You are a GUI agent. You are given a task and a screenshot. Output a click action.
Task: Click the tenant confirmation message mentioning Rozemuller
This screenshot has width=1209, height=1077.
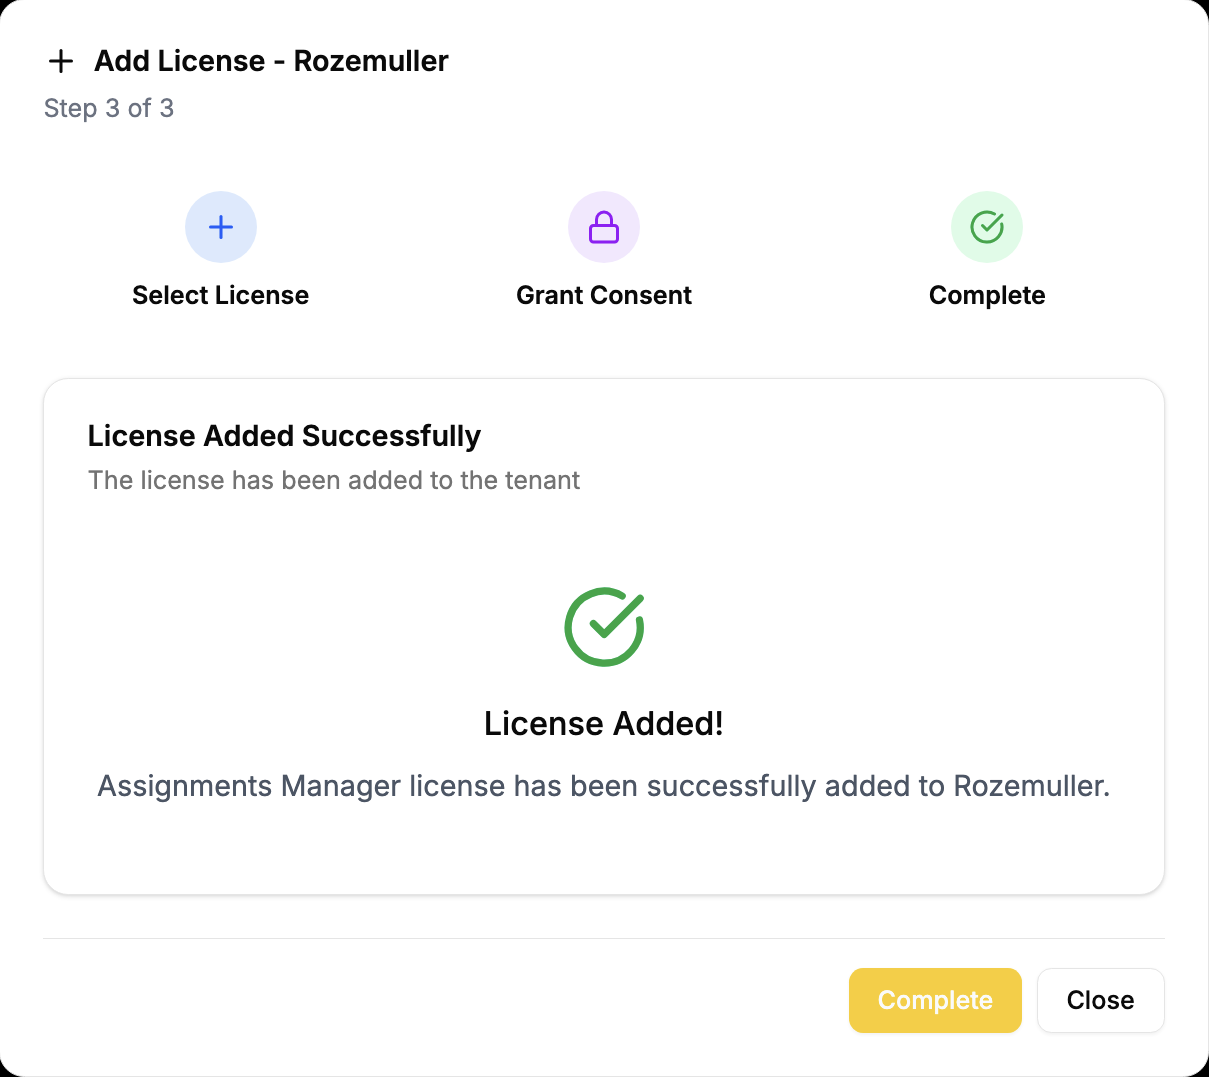(x=604, y=786)
